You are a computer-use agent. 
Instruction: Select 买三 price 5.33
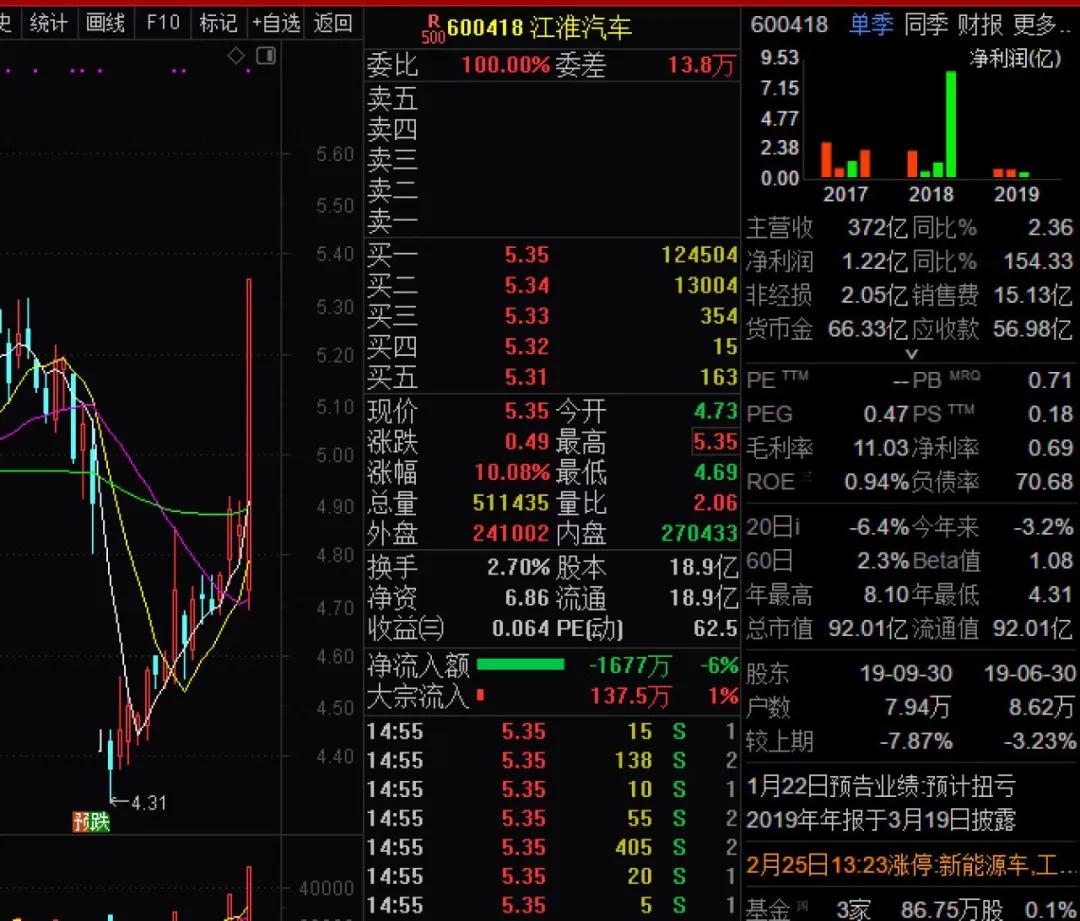(x=527, y=315)
